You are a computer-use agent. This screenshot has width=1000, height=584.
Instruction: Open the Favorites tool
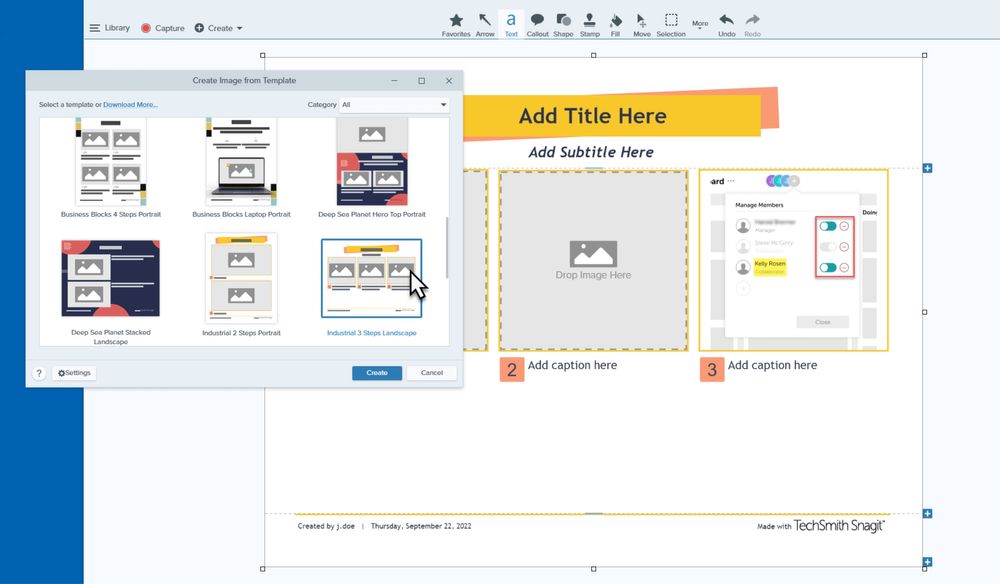pos(456,25)
